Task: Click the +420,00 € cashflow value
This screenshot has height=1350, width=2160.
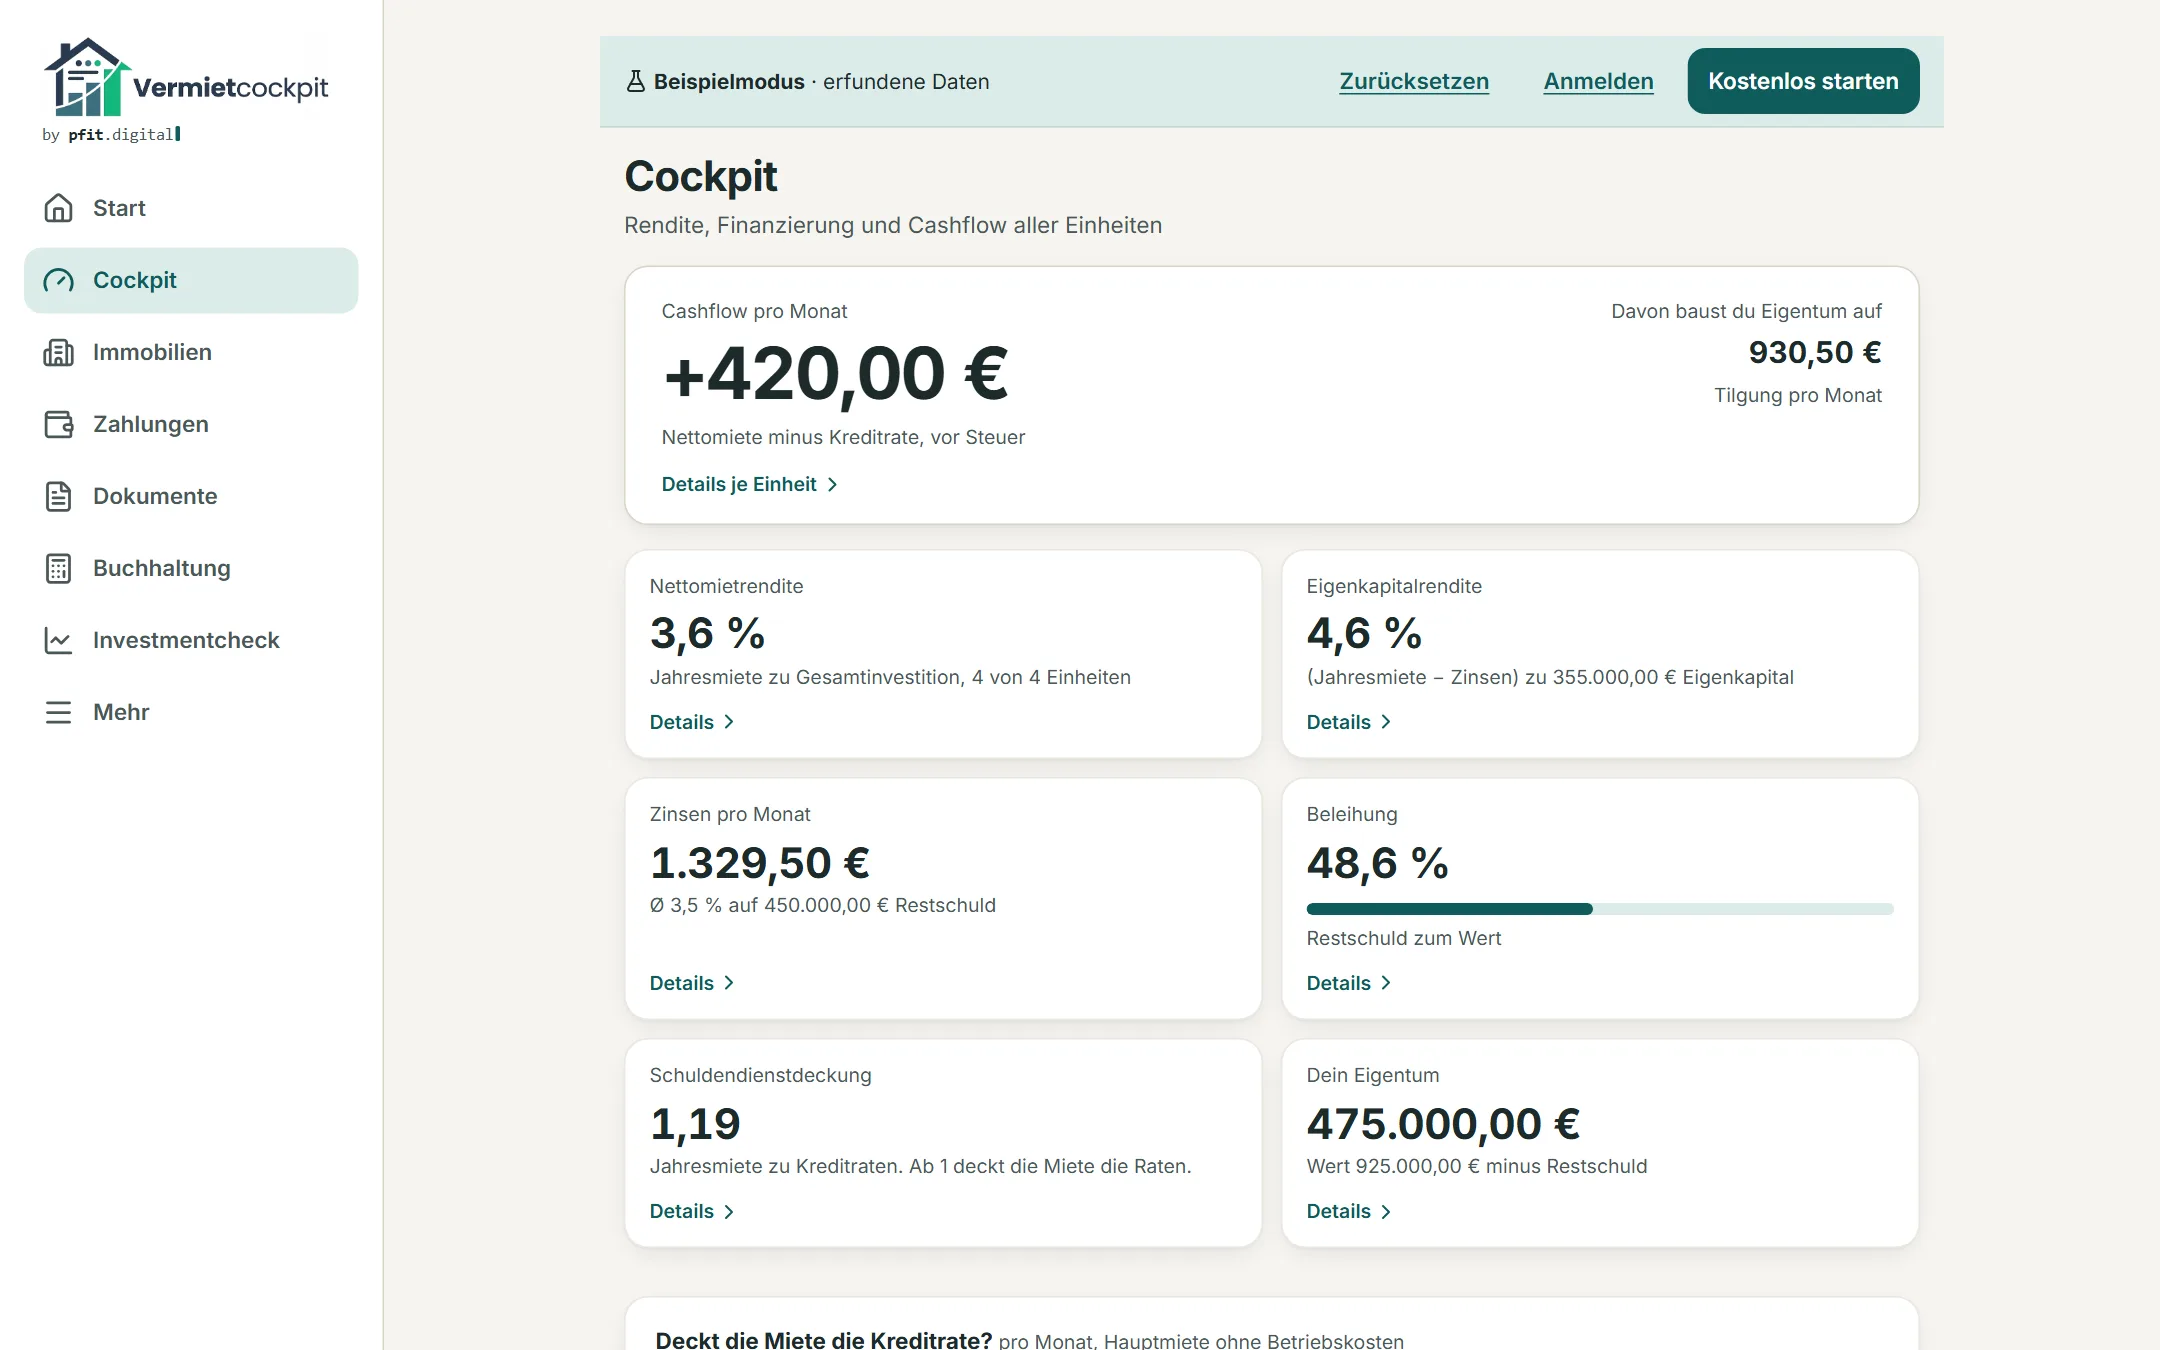Action: pos(836,374)
